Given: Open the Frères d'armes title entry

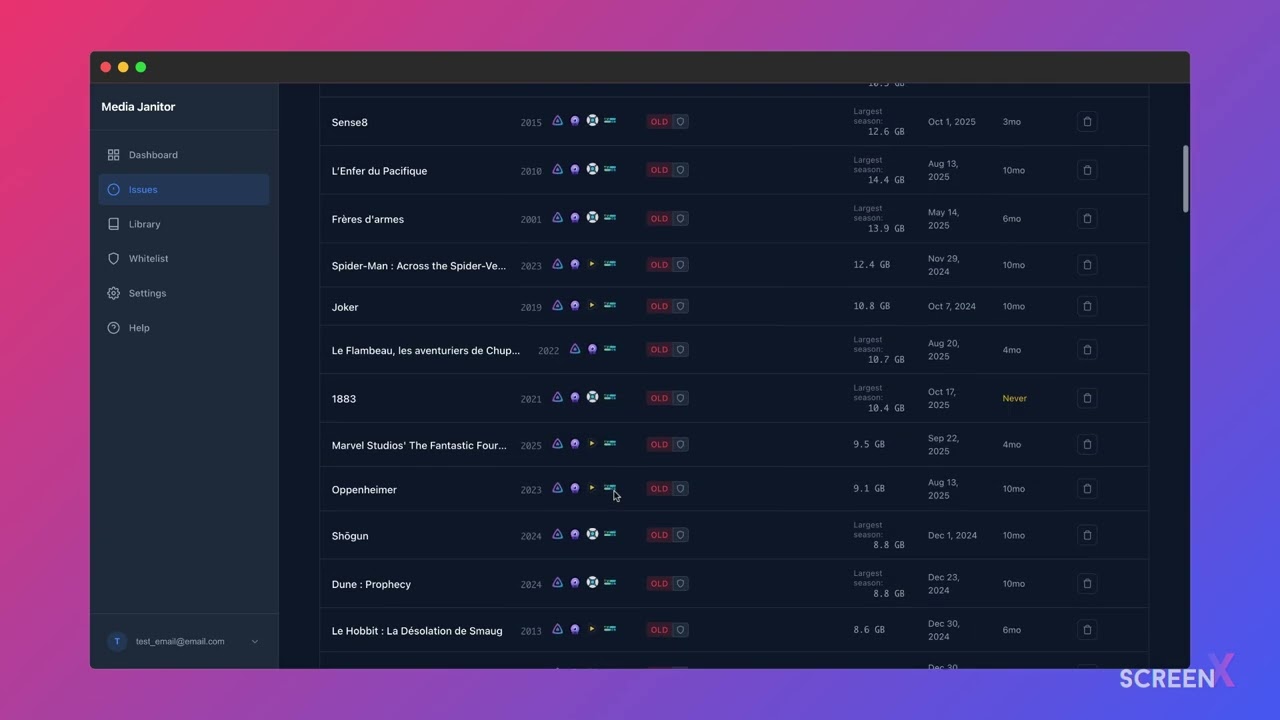Looking at the screenshot, I should click(x=368, y=219).
